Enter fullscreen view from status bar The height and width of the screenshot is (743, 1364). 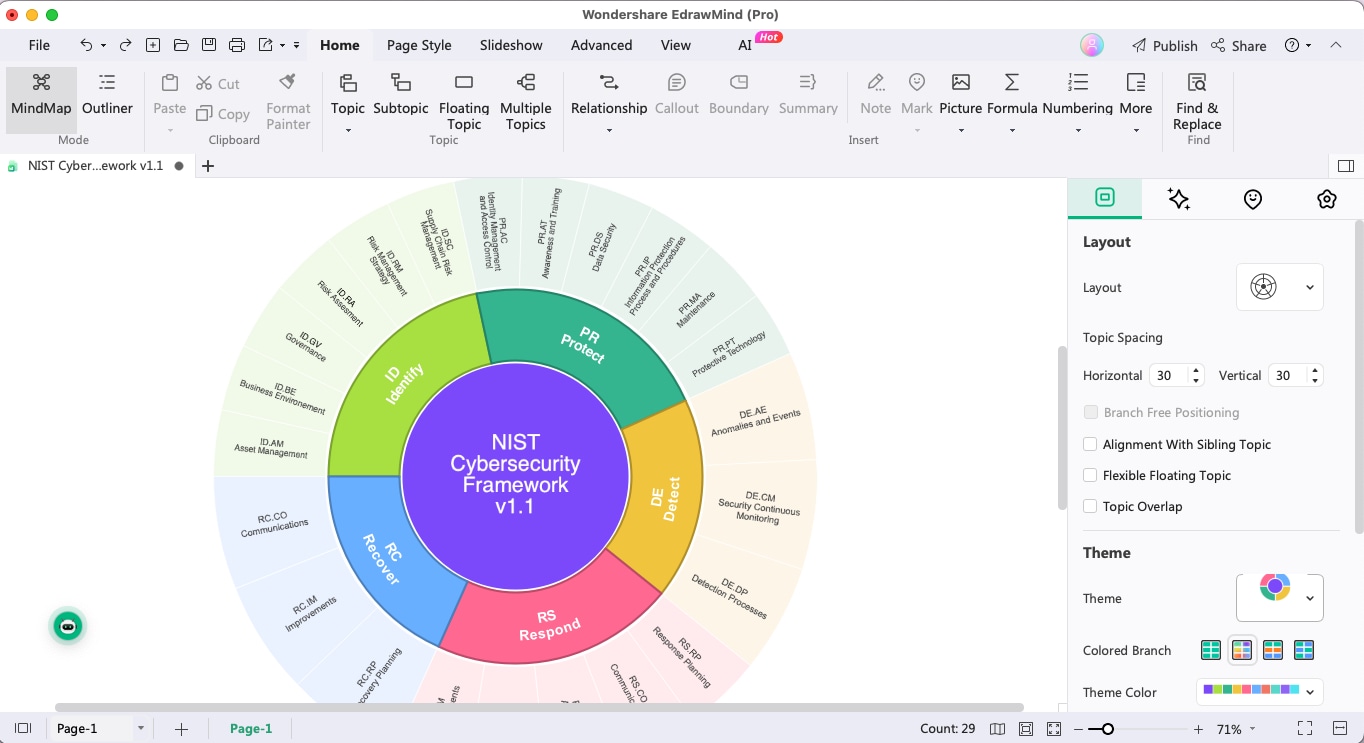(x=1305, y=729)
